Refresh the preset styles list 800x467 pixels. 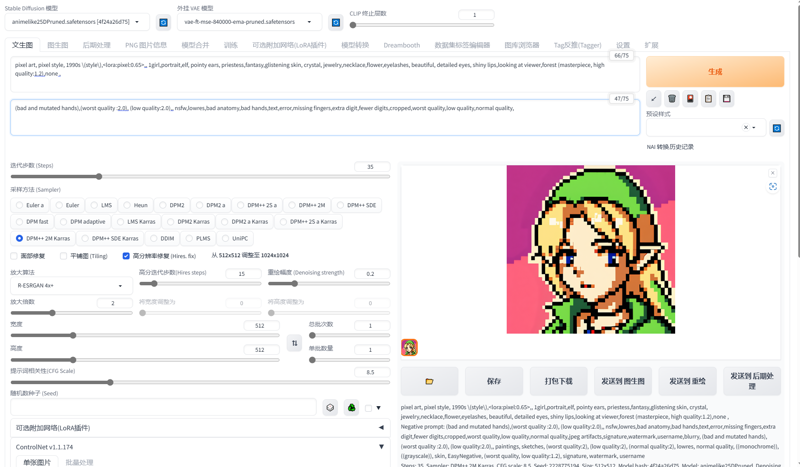777,128
